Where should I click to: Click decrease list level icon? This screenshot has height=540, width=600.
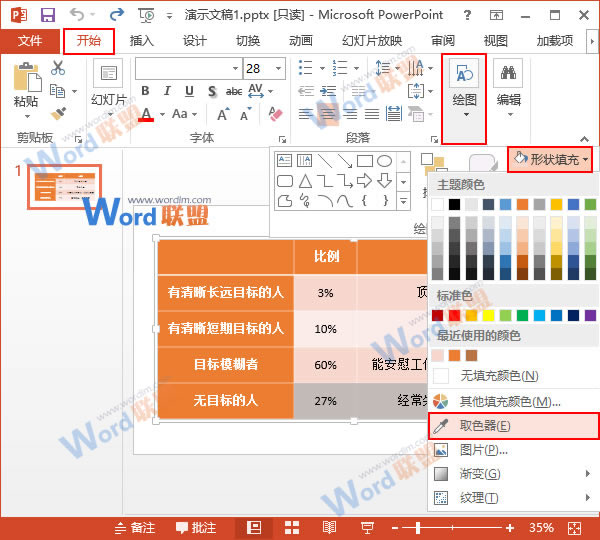[306, 91]
